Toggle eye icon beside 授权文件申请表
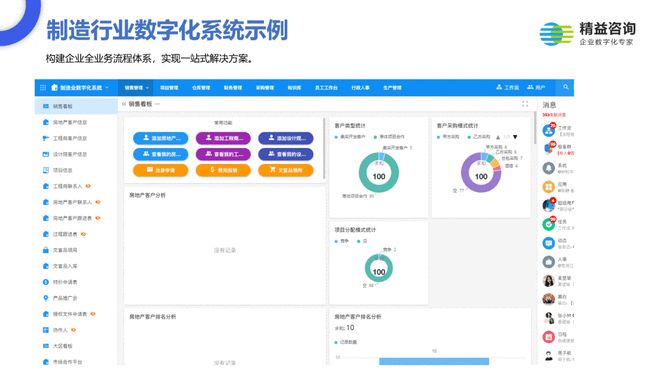This screenshot has height=372, width=660. pyautogui.click(x=93, y=314)
